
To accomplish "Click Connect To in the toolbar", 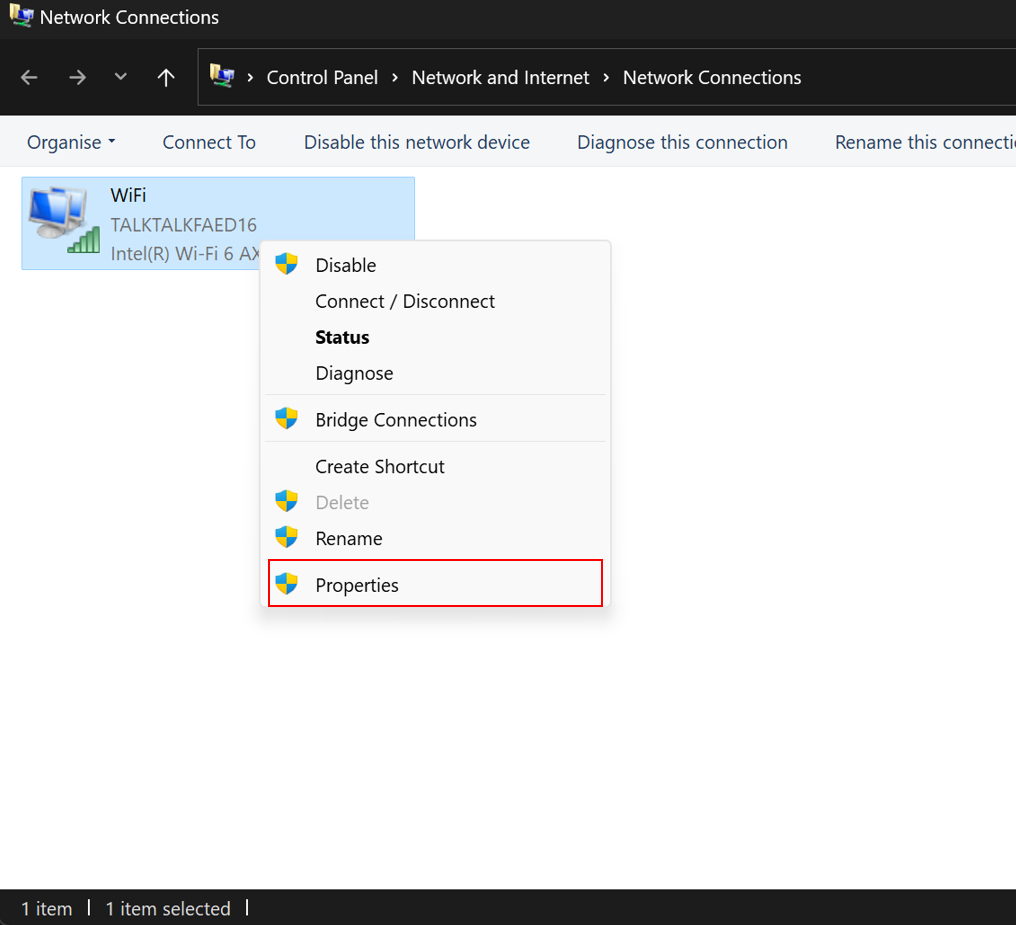I will coord(209,142).
